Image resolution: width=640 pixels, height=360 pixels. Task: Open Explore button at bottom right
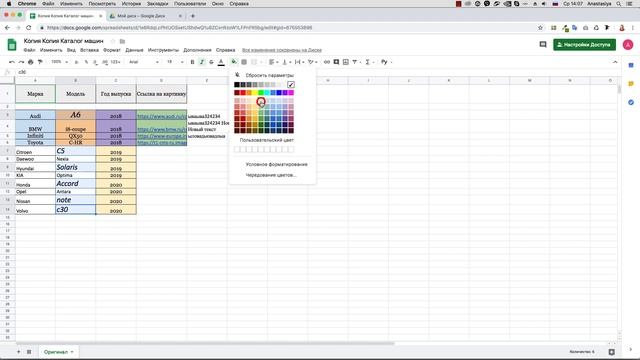pyautogui.click(x=611, y=352)
